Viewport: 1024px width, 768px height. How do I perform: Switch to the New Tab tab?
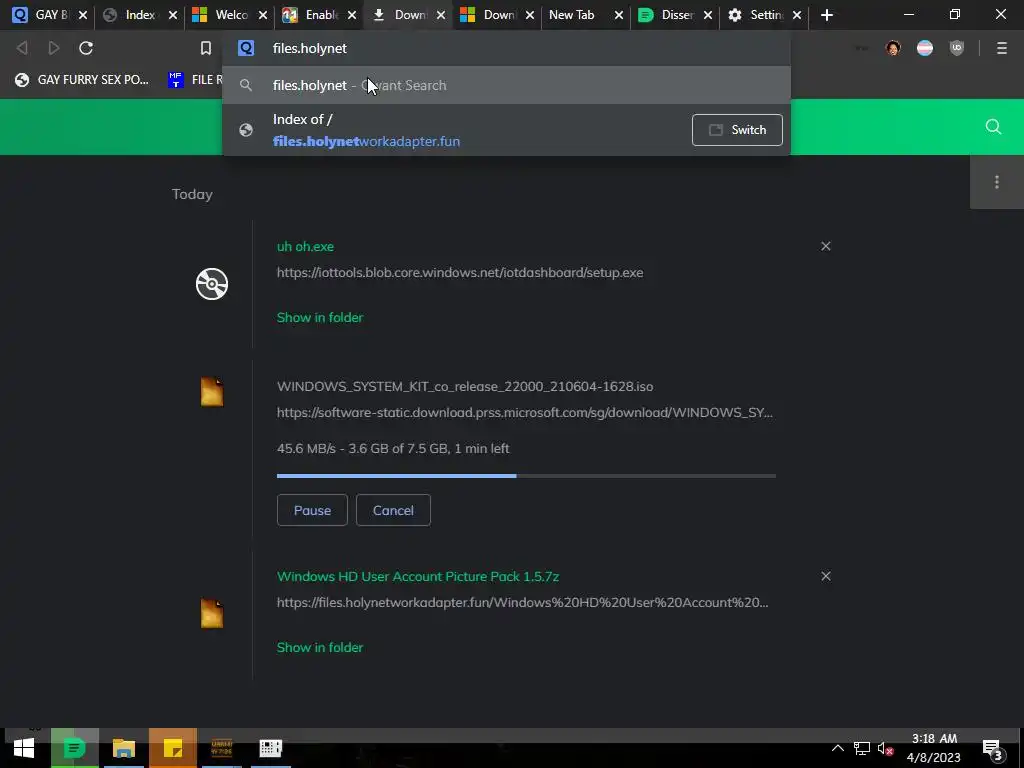(585, 15)
